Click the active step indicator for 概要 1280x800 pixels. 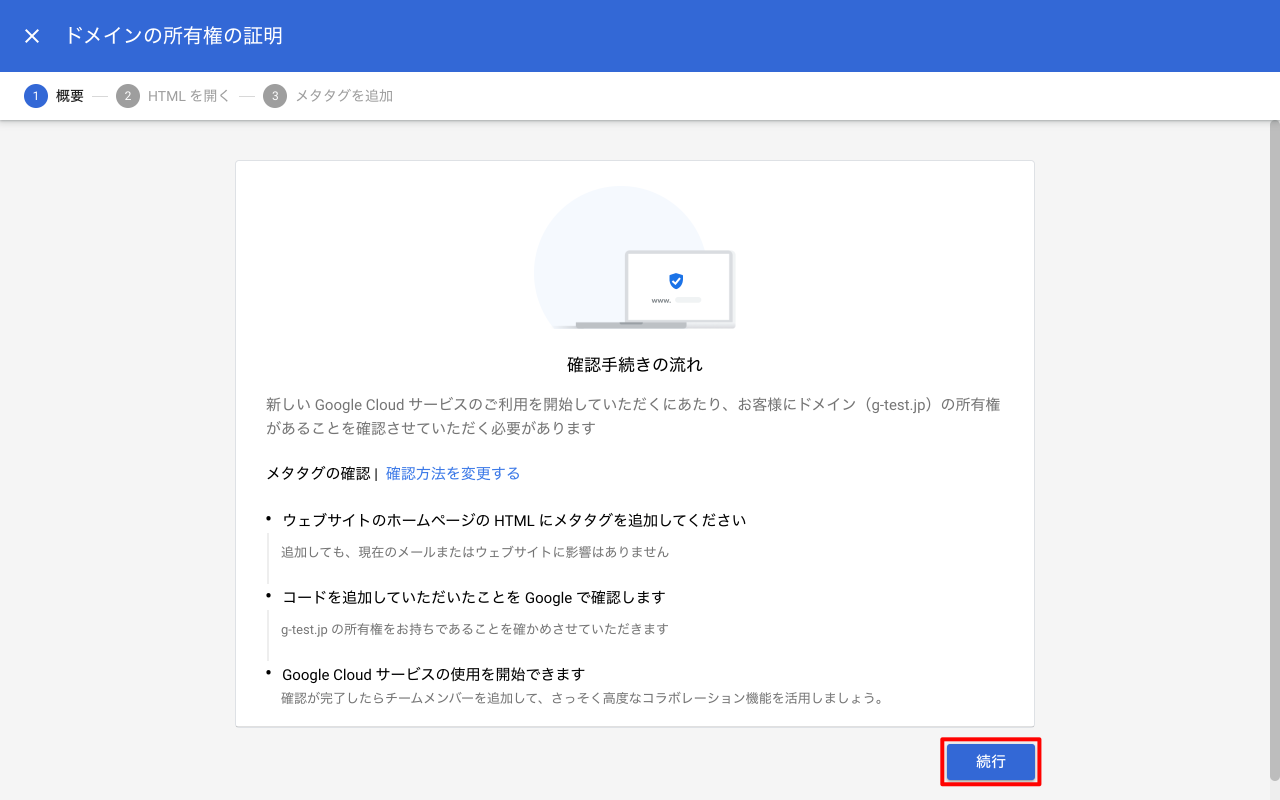tap(55, 96)
